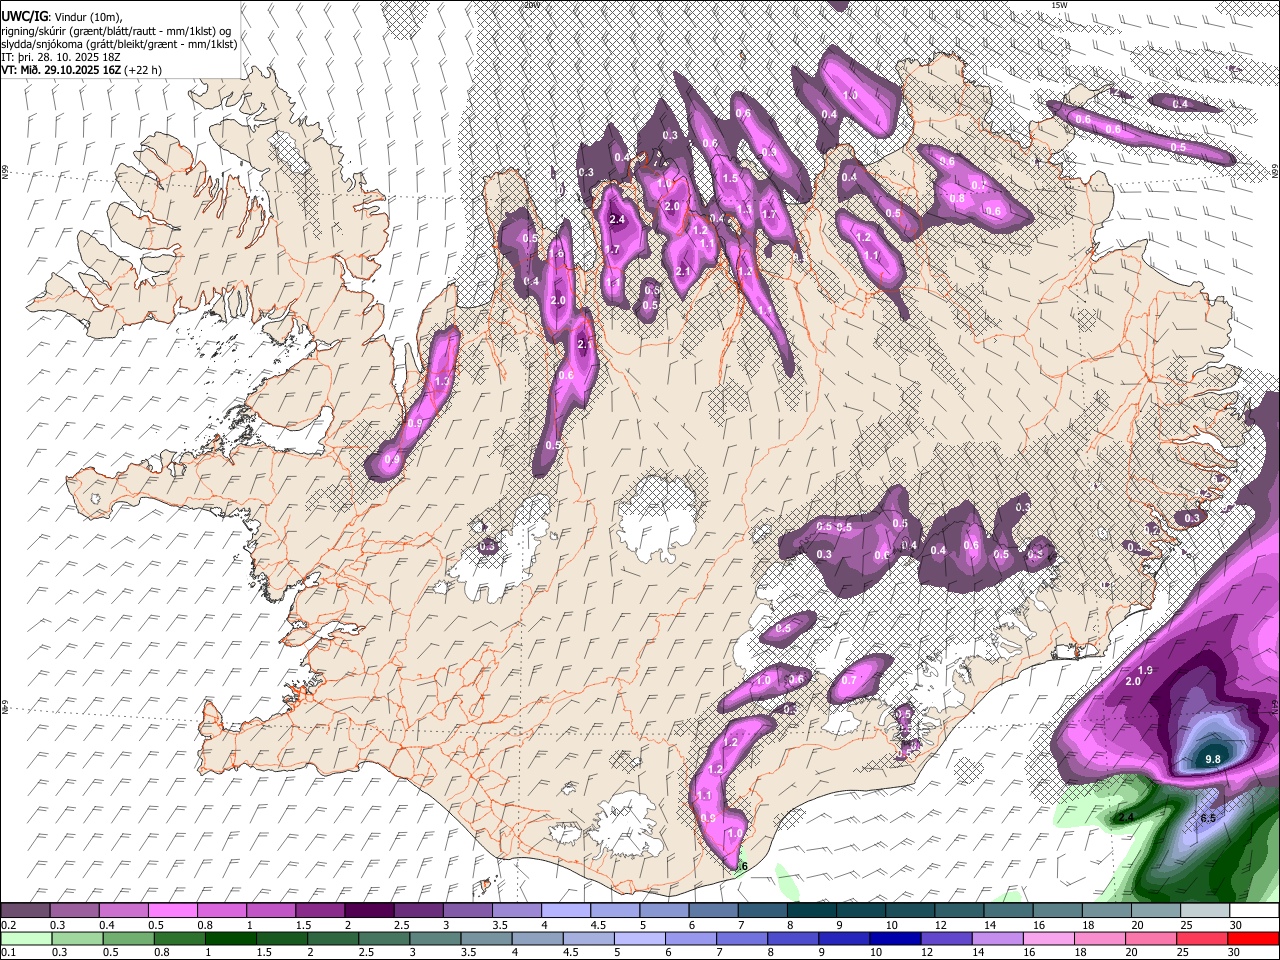Select the '(+22 h)' forecast offset text

[144, 70]
